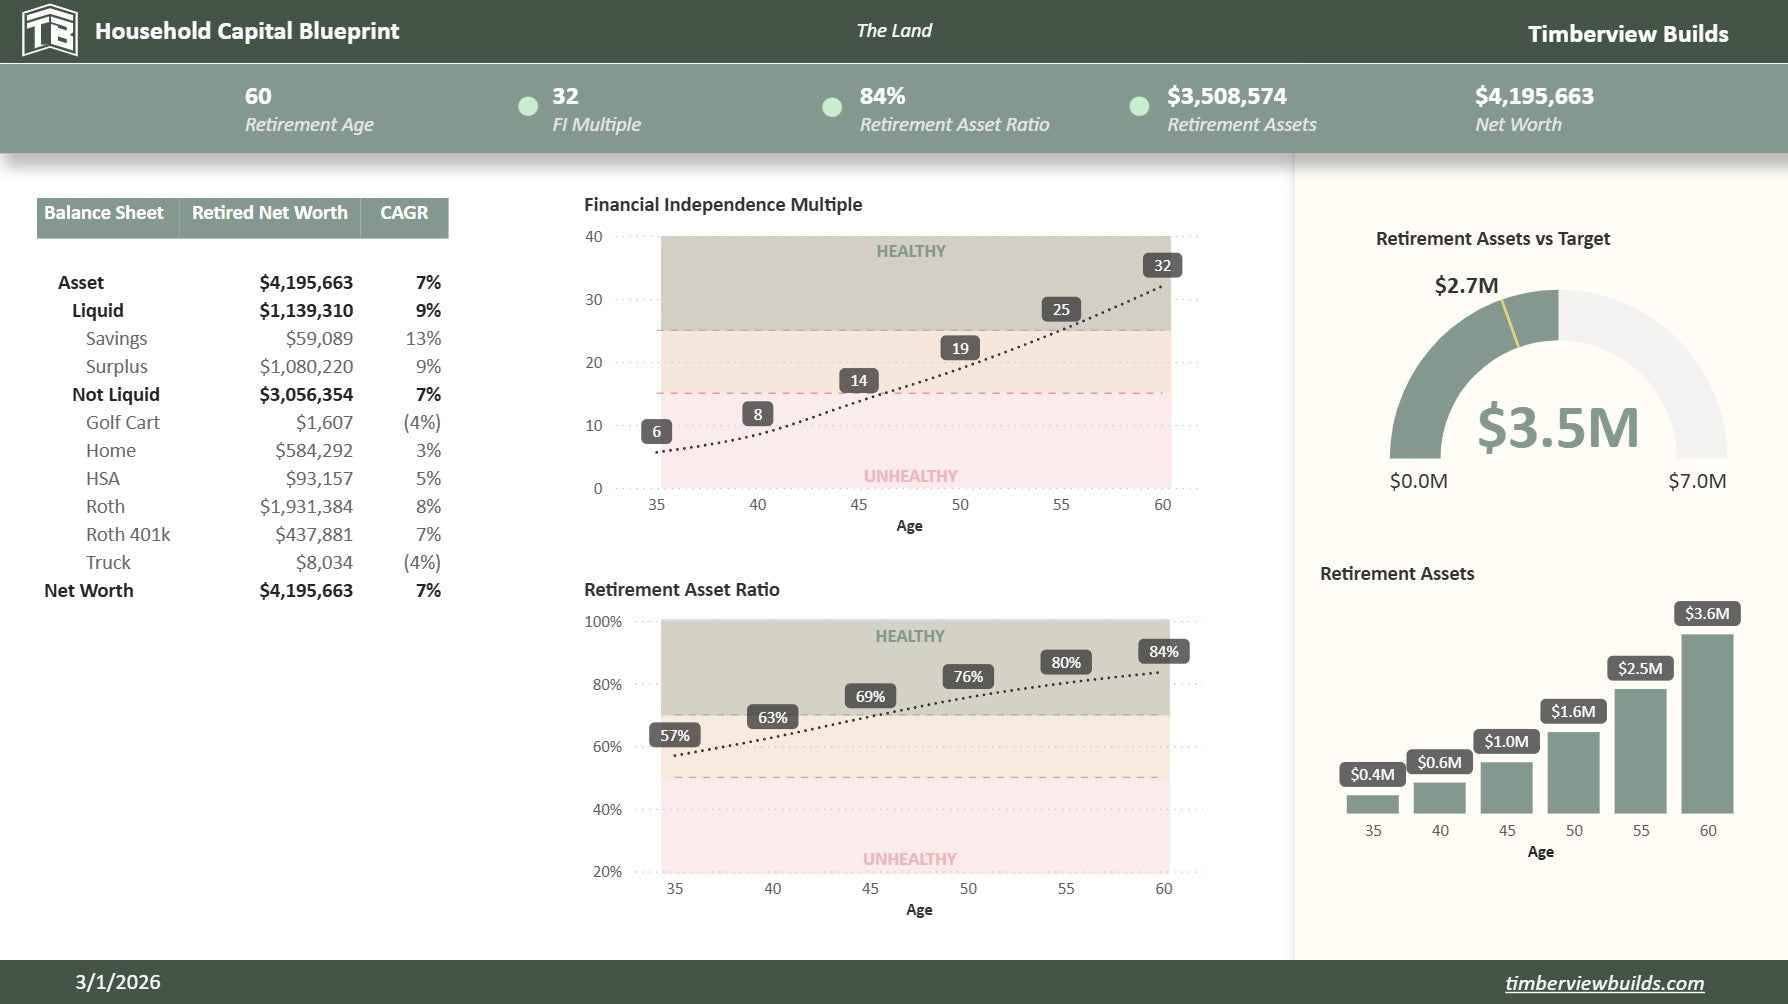Select the $3.6M data label in Retirement Assets chart
The height and width of the screenshot is (1004, 1788).
[x=1707, y=613]
